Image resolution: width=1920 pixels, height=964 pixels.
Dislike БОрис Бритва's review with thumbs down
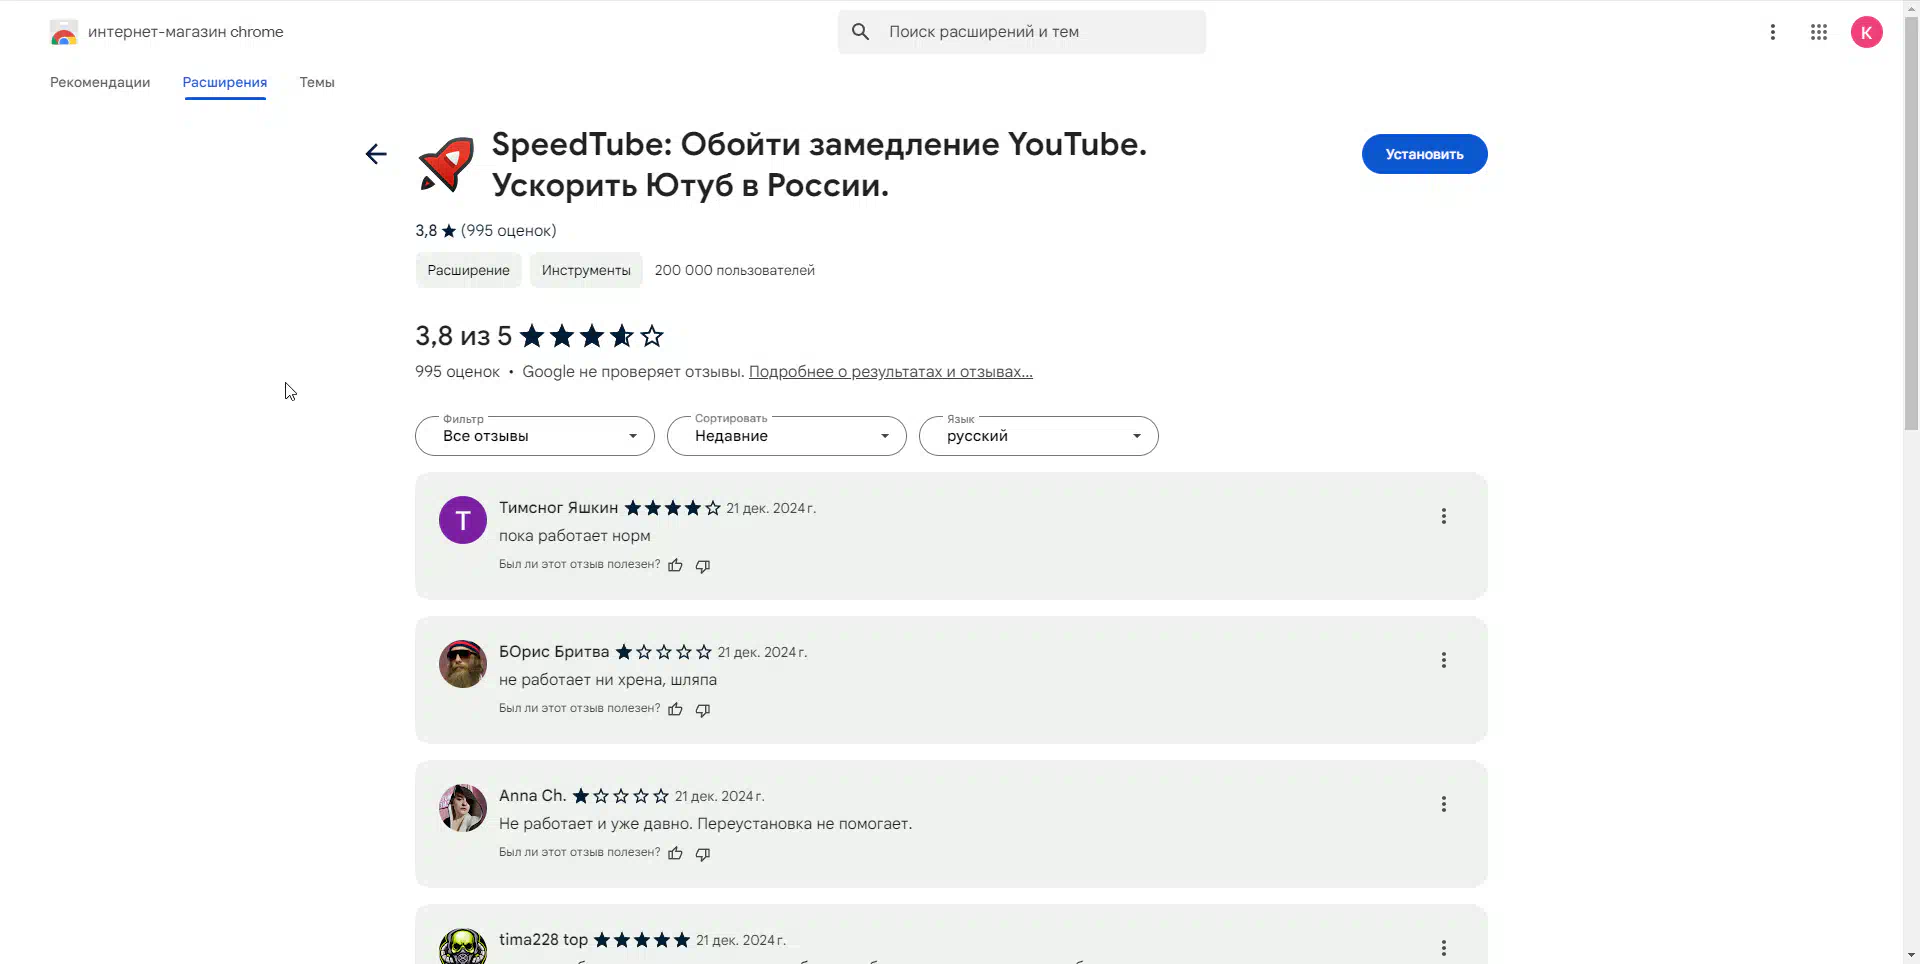tap(703, 709)
